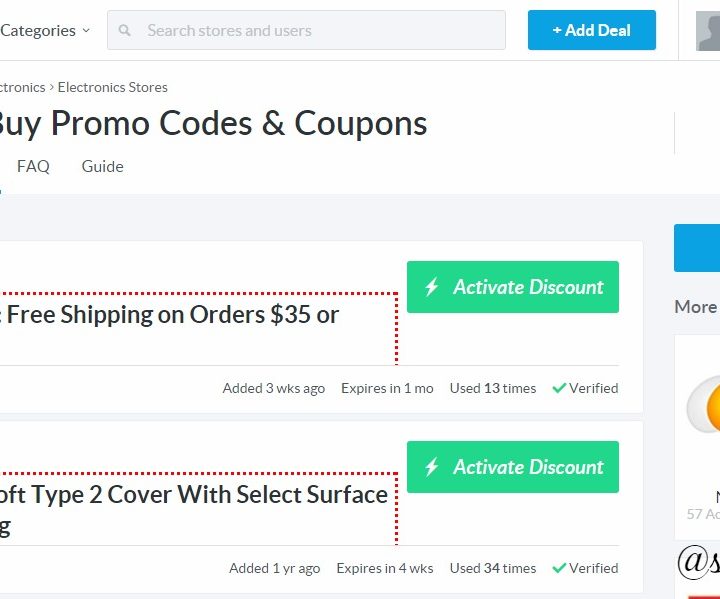Open the Electronics Stores breadcrumb link
This screenshot has height=599, width=720.
tap(112, 87)
